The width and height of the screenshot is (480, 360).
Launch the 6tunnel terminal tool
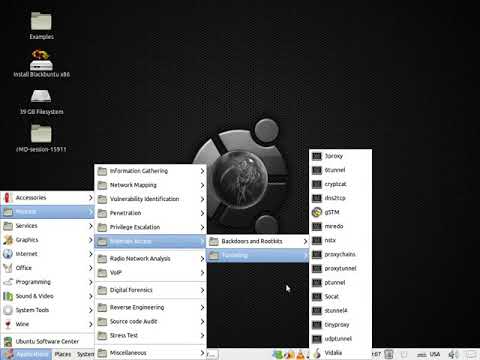[x=340, y=170]
